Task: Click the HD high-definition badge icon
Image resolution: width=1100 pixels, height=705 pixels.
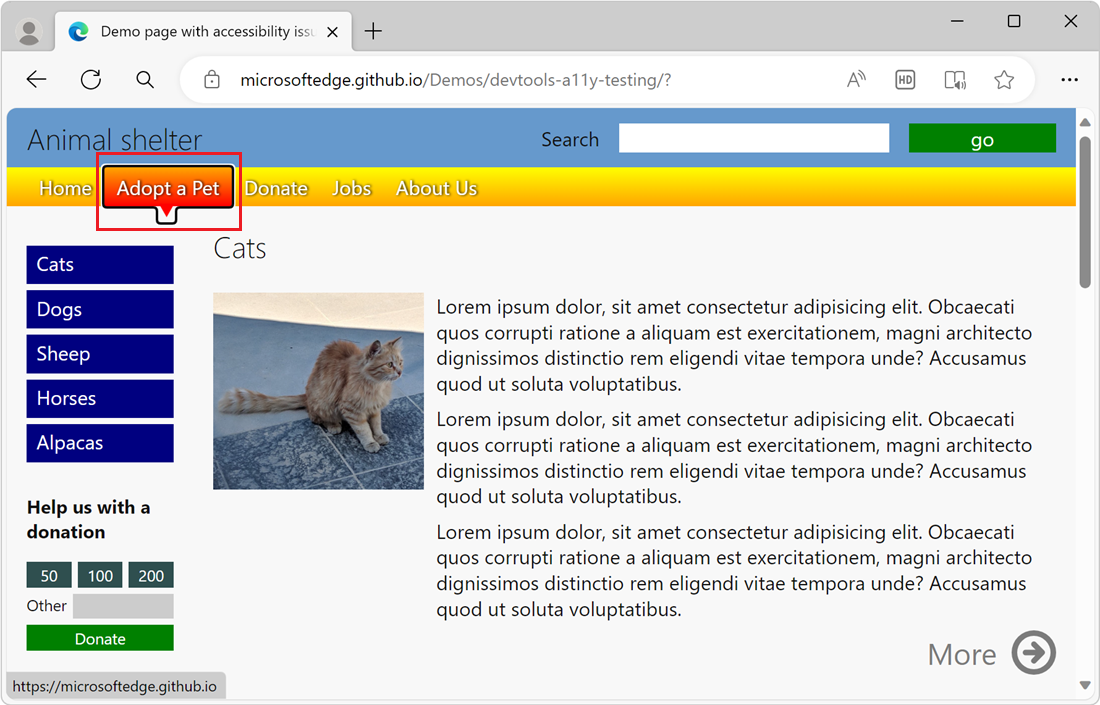Action: tap(905, 79)
